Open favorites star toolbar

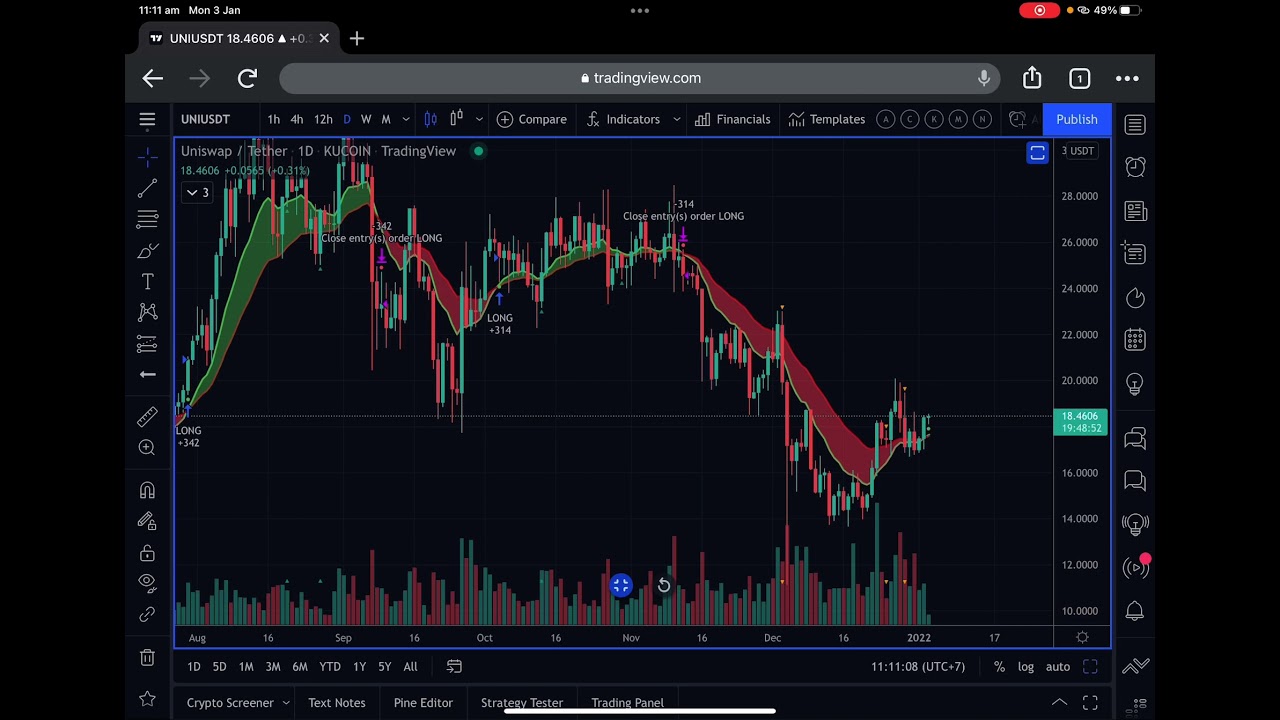coord(147,698)
